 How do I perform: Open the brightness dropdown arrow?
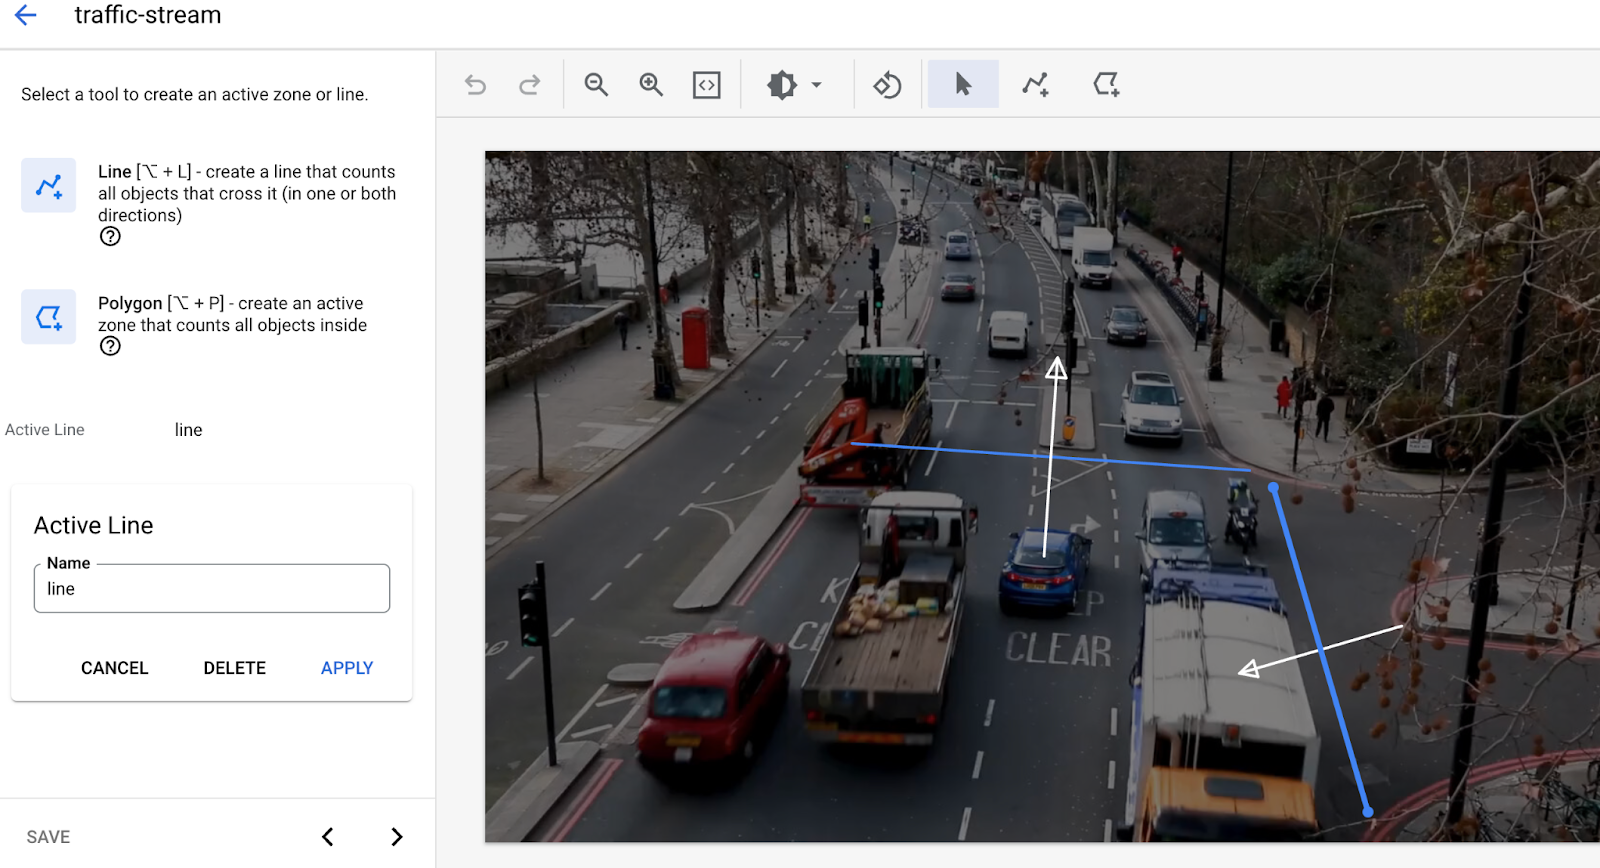coord(817,85)
